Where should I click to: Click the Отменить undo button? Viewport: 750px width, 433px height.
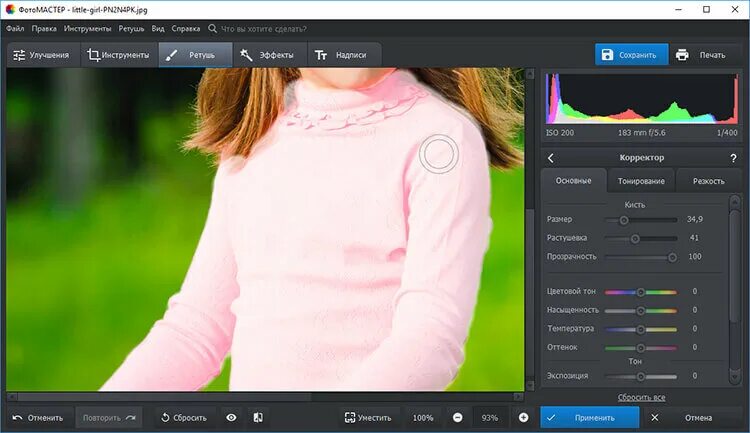39,418
